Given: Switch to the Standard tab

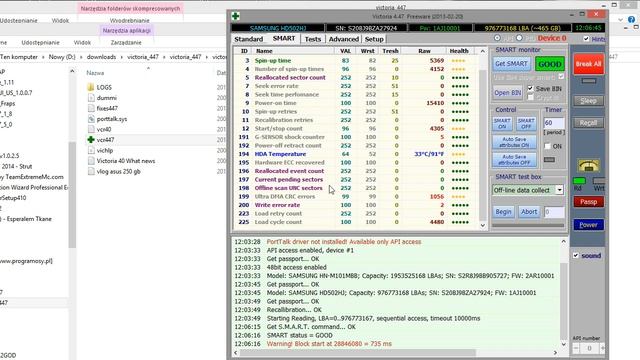Looking at the screenshot, I should [249, 39].
